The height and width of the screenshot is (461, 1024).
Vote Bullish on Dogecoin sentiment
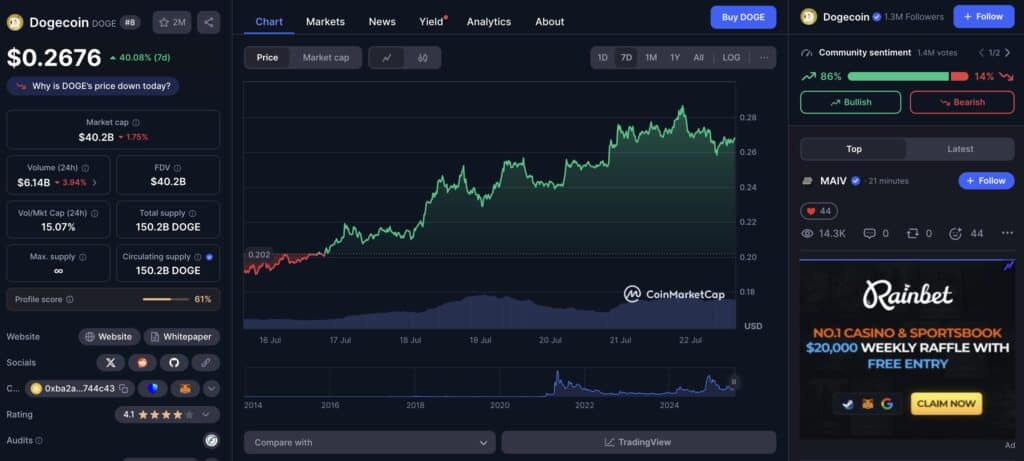click(850, 103)
